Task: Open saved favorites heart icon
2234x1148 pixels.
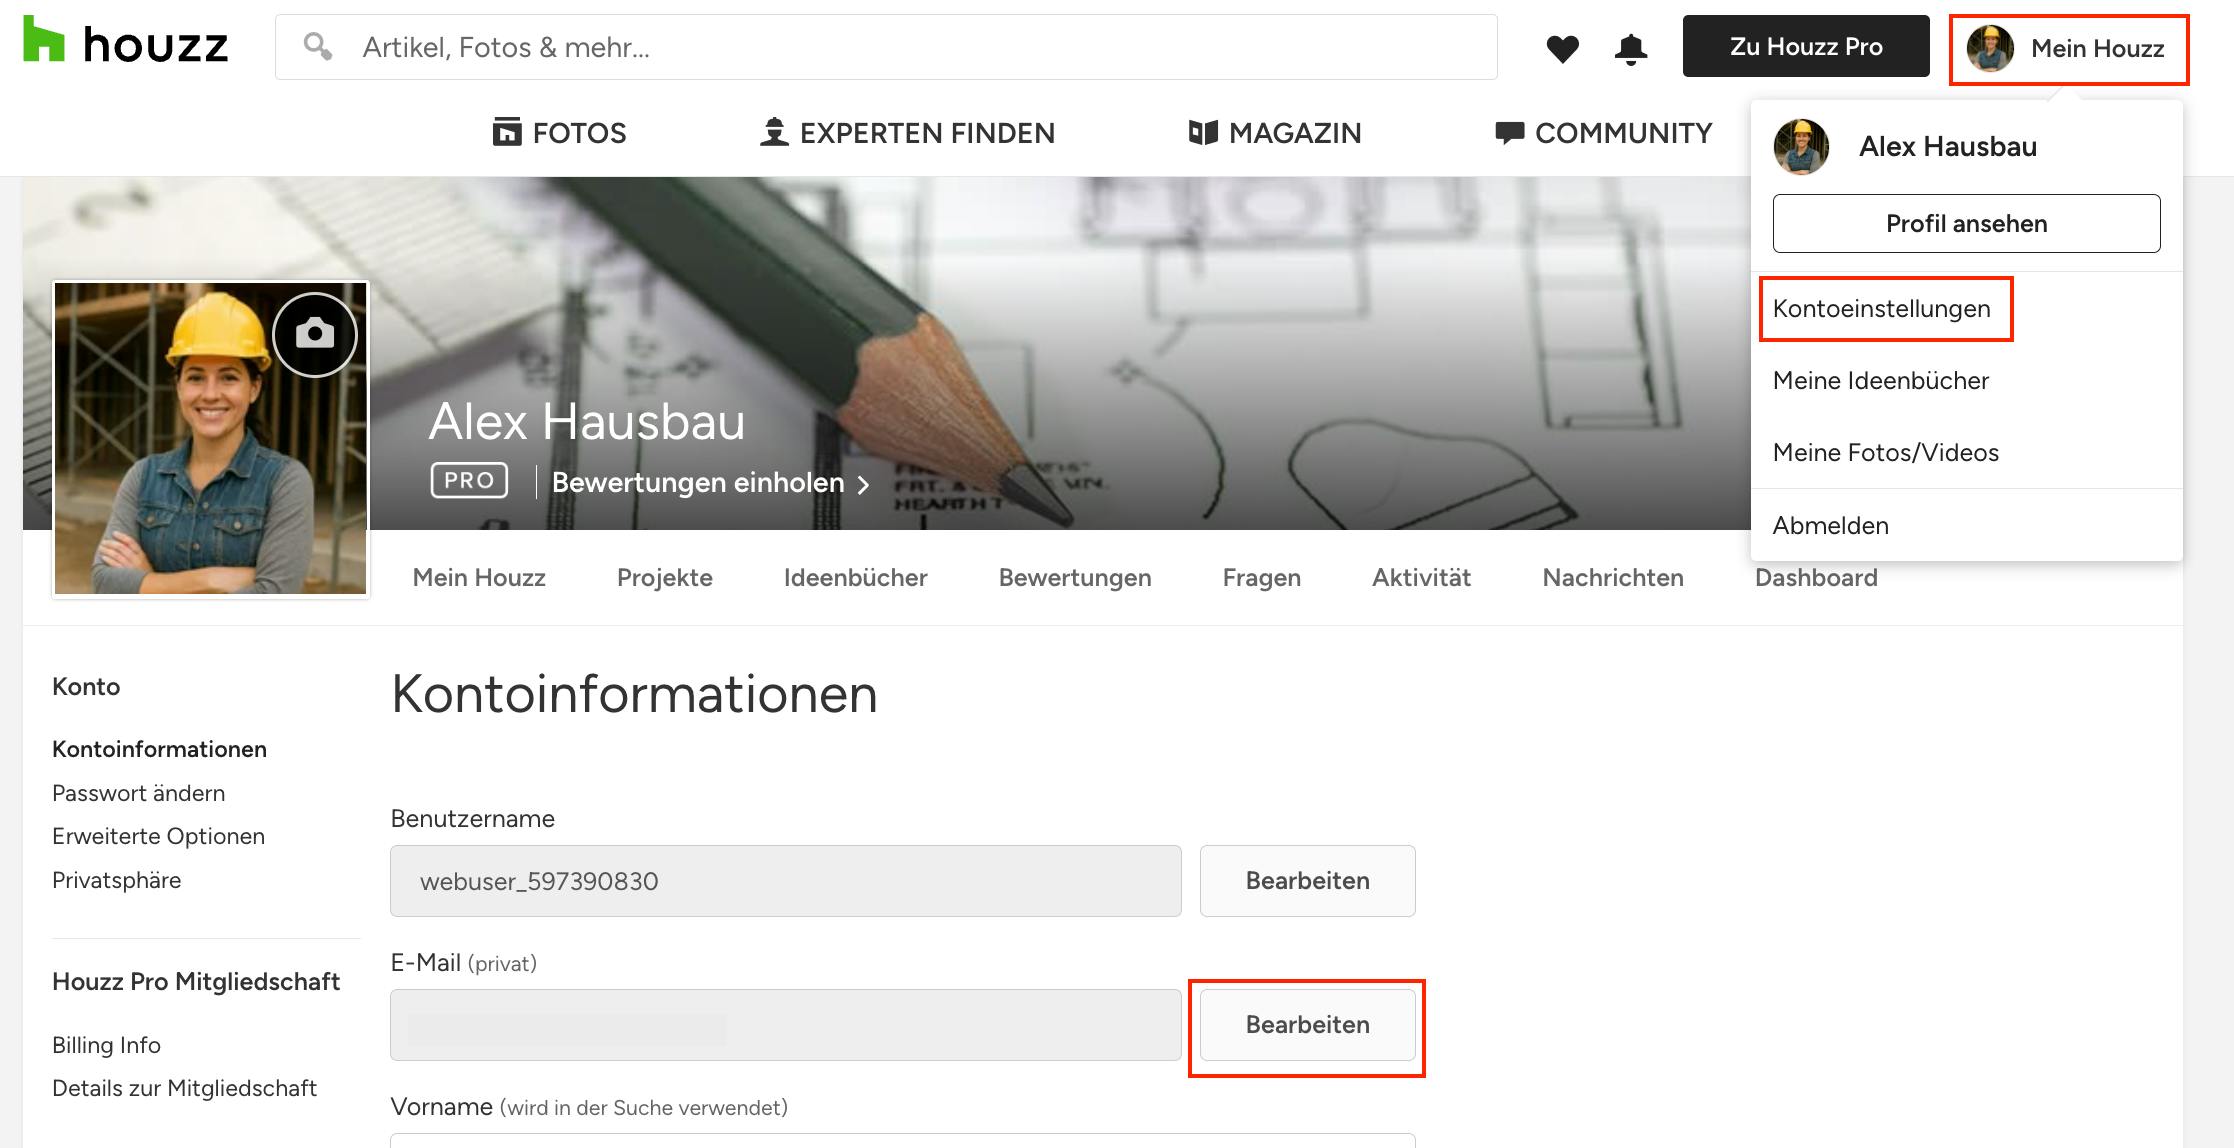Action: [1562, 48]
